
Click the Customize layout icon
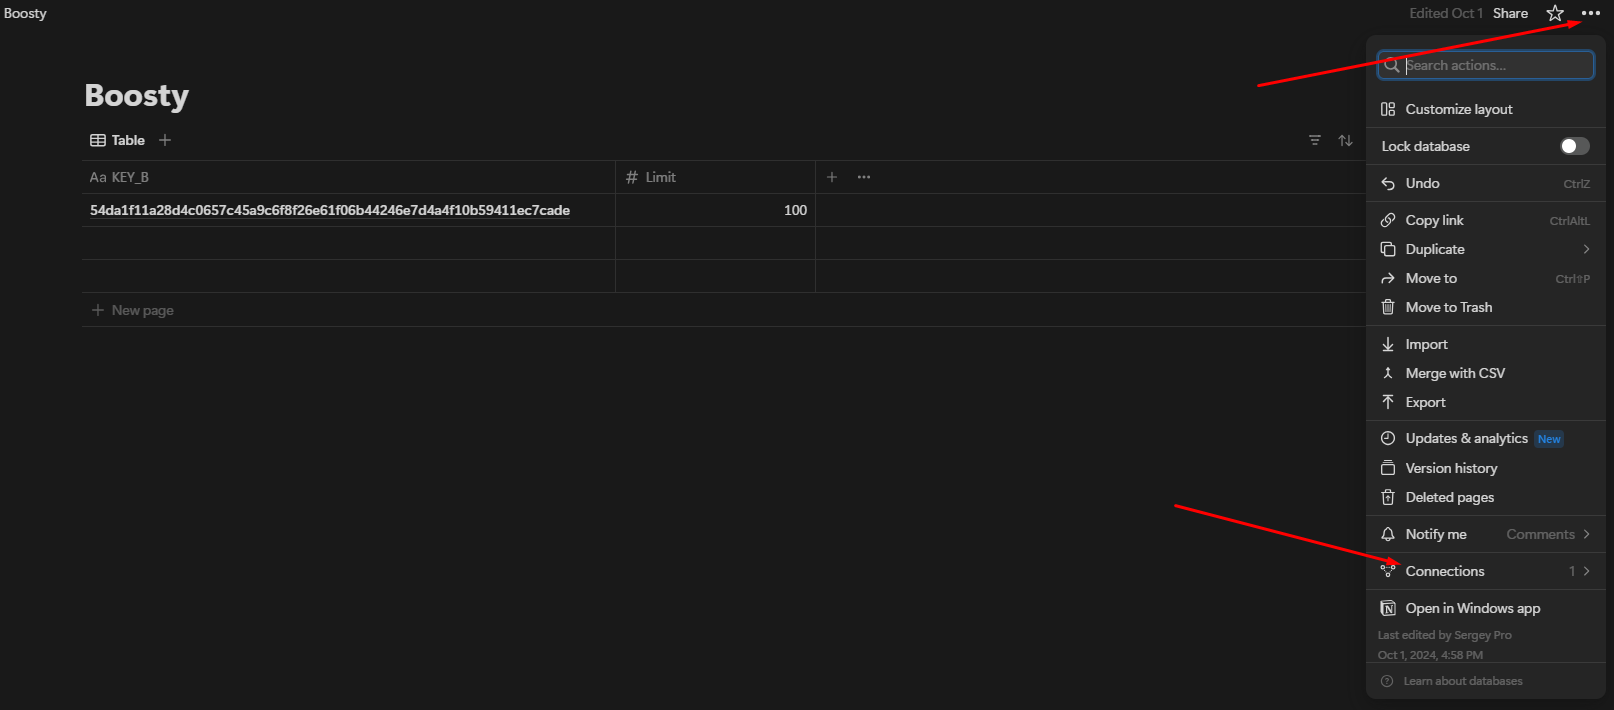click(1388, 109)
